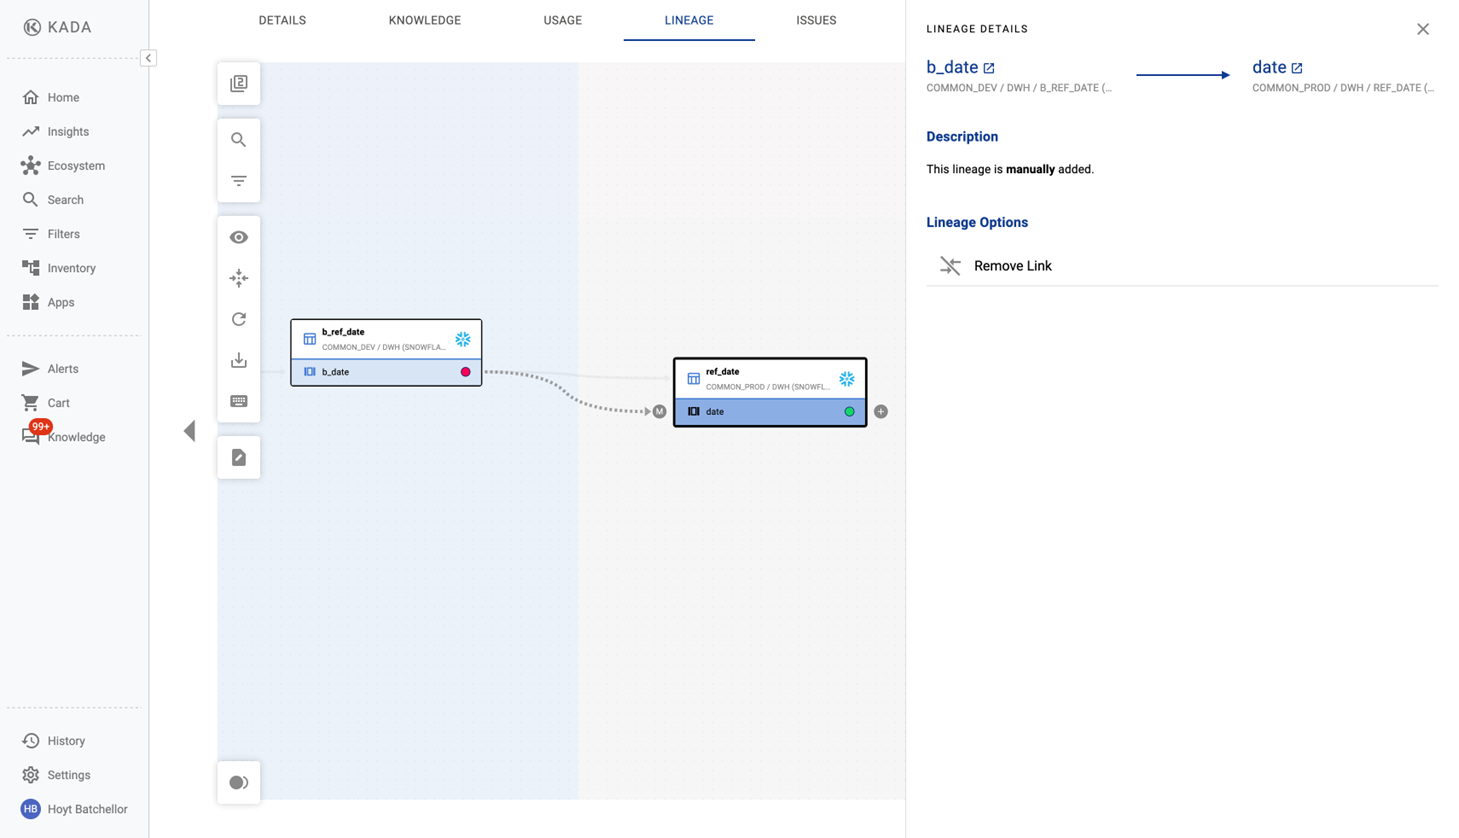Toggle the switch at bottom of toolbar

tap(238, 782)
